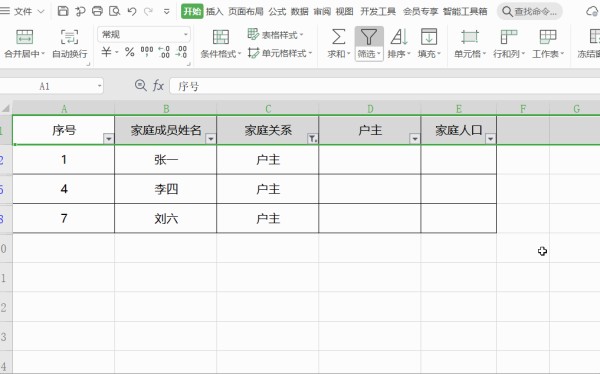
Task: Switch to the 插入 ribbon tab
Action: point(214,11)
